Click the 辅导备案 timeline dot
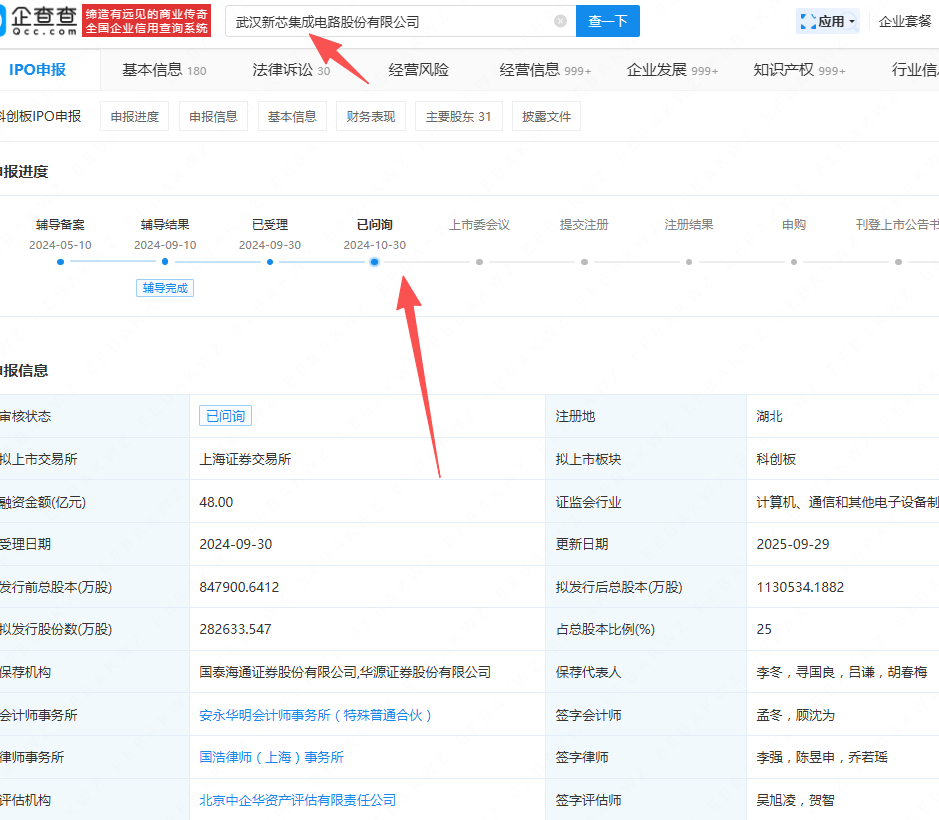Viewport: 939px width, 820px height. pos(61,262)
